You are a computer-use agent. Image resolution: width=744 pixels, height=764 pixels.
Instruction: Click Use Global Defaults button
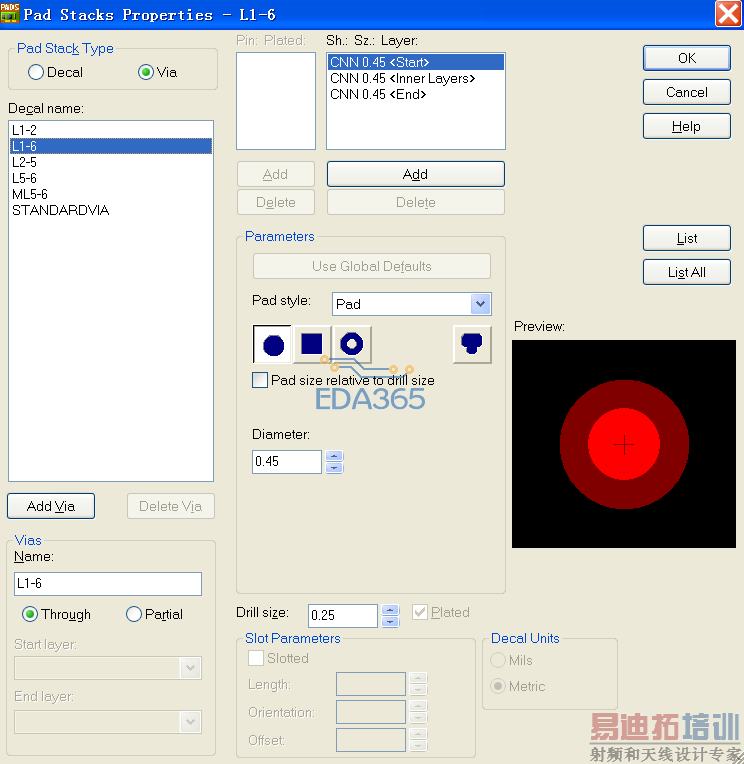372,266
